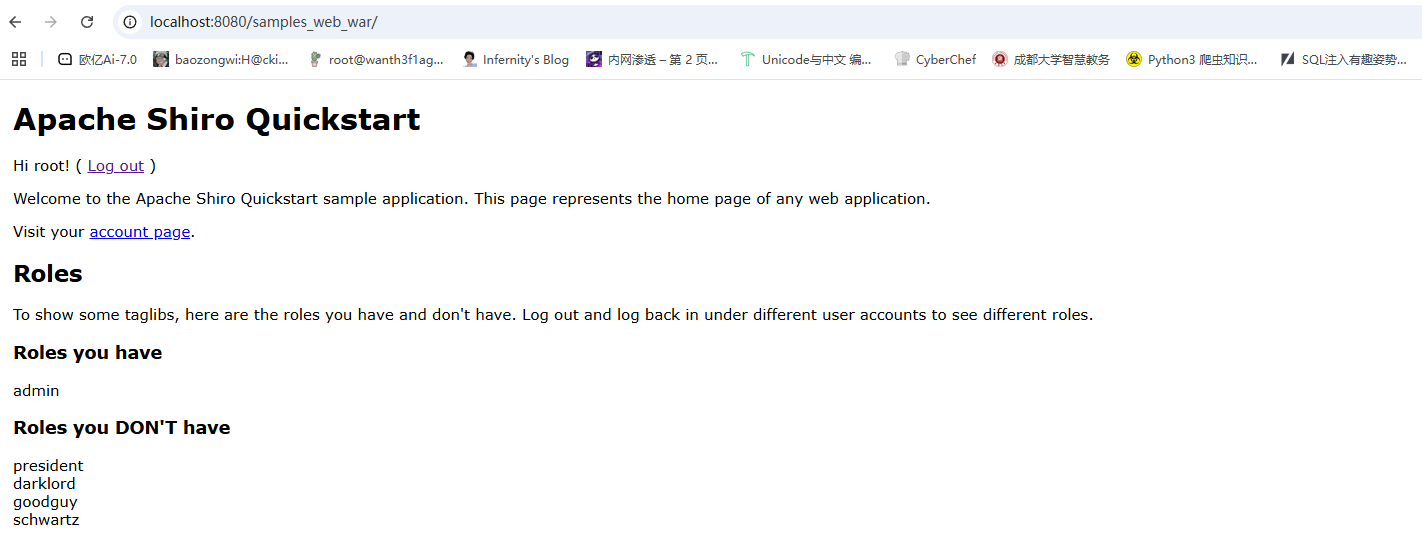Screen dimensions: 1422x551
Task: Open the Unicode与中文 bookmark
Action: click(x=806, y=59)
